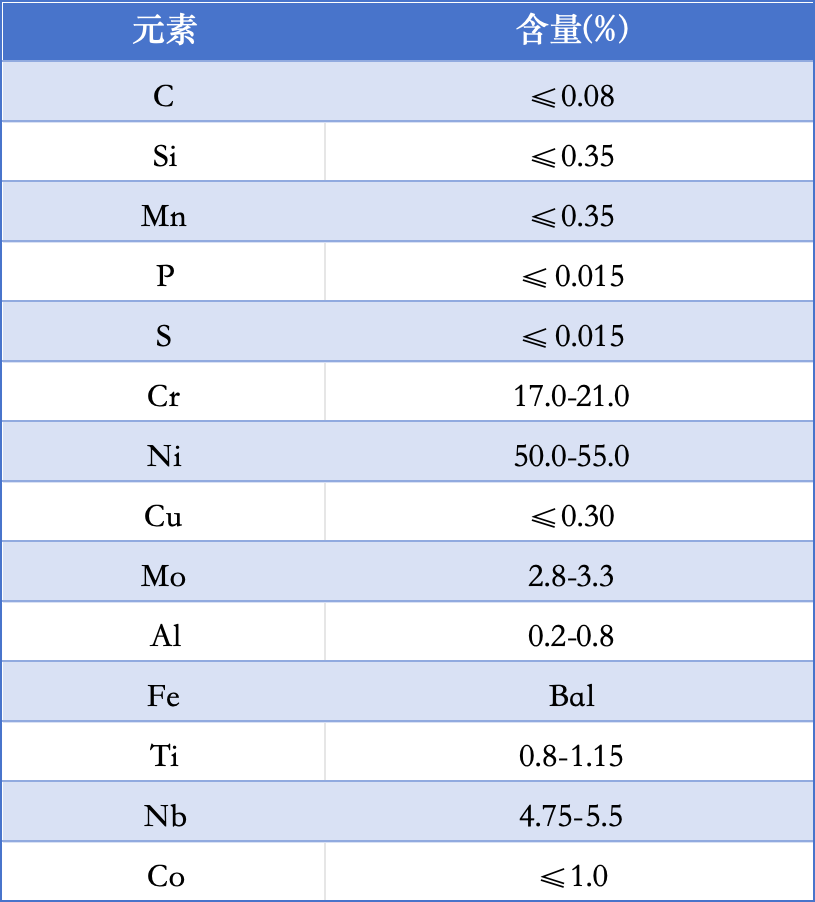Image resolution: width=815 pixels, height=902 pixels.
Task: Click the Mn element cell
Action: [x=164, y=216]
